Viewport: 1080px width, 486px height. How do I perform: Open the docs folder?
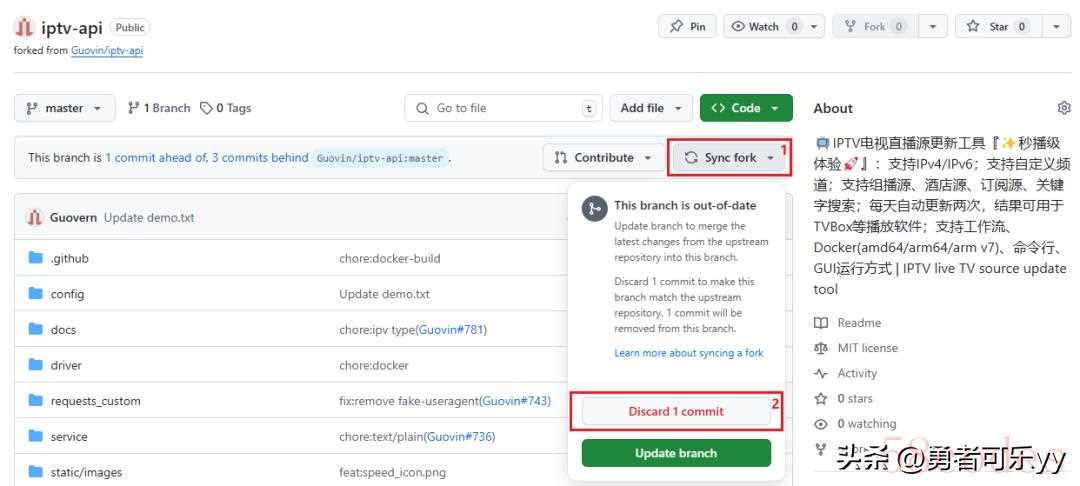pyautogui.click(x=63, y=330)
